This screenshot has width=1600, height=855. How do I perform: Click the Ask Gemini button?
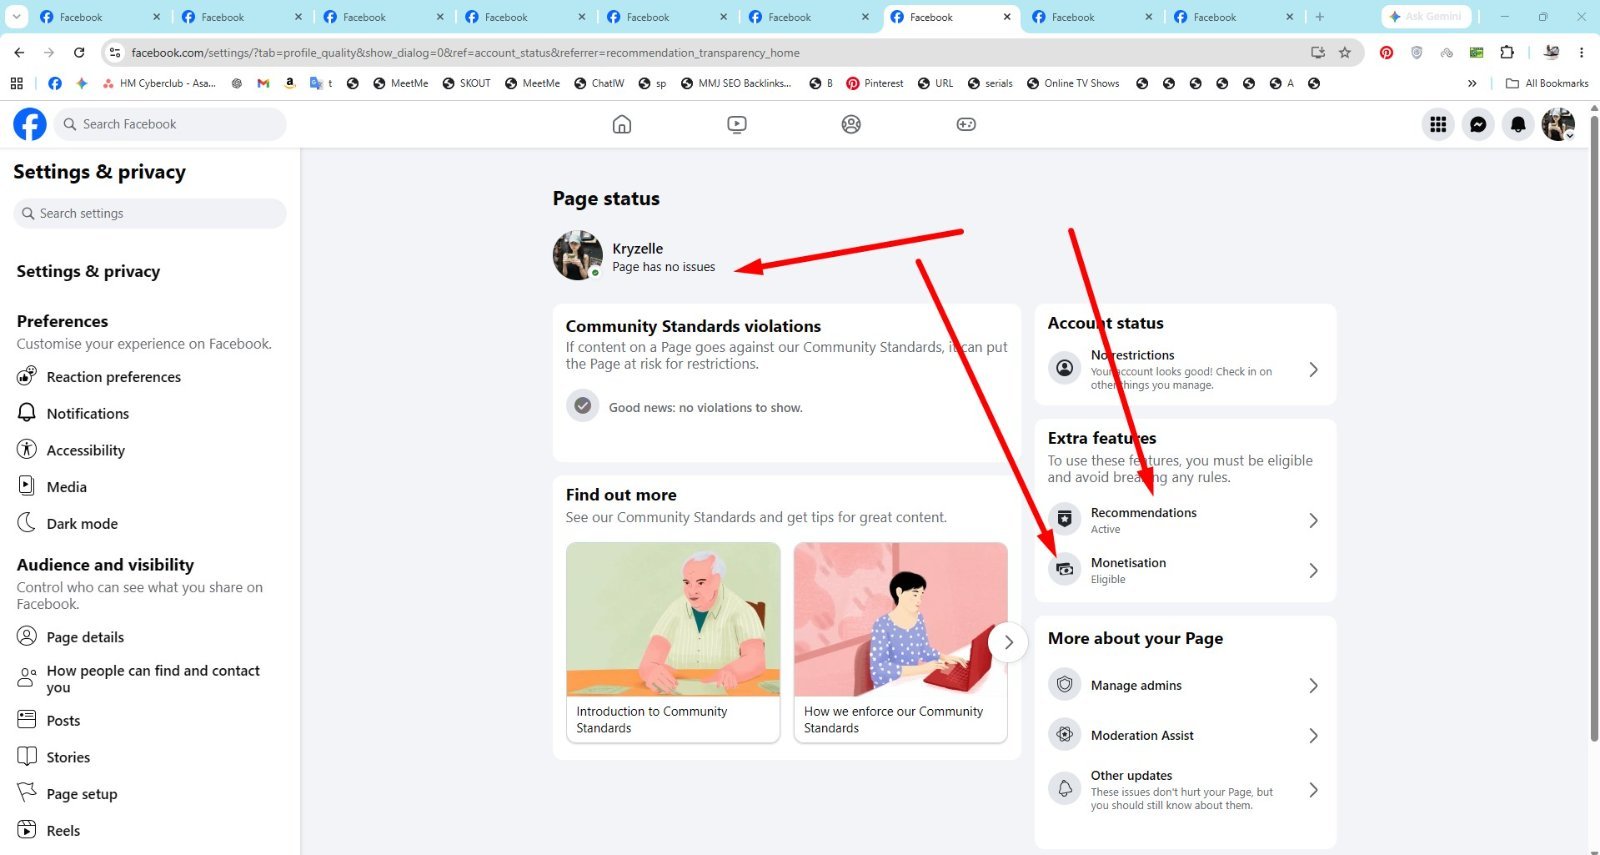[1427, 17]
